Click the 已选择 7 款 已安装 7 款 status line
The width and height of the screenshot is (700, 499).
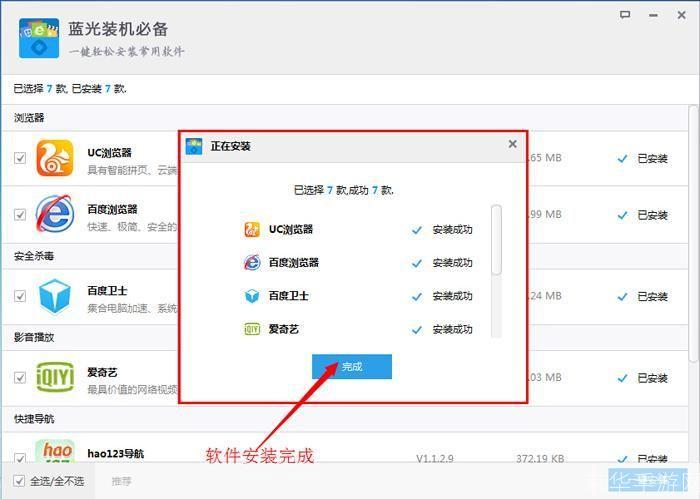[70, 89]
